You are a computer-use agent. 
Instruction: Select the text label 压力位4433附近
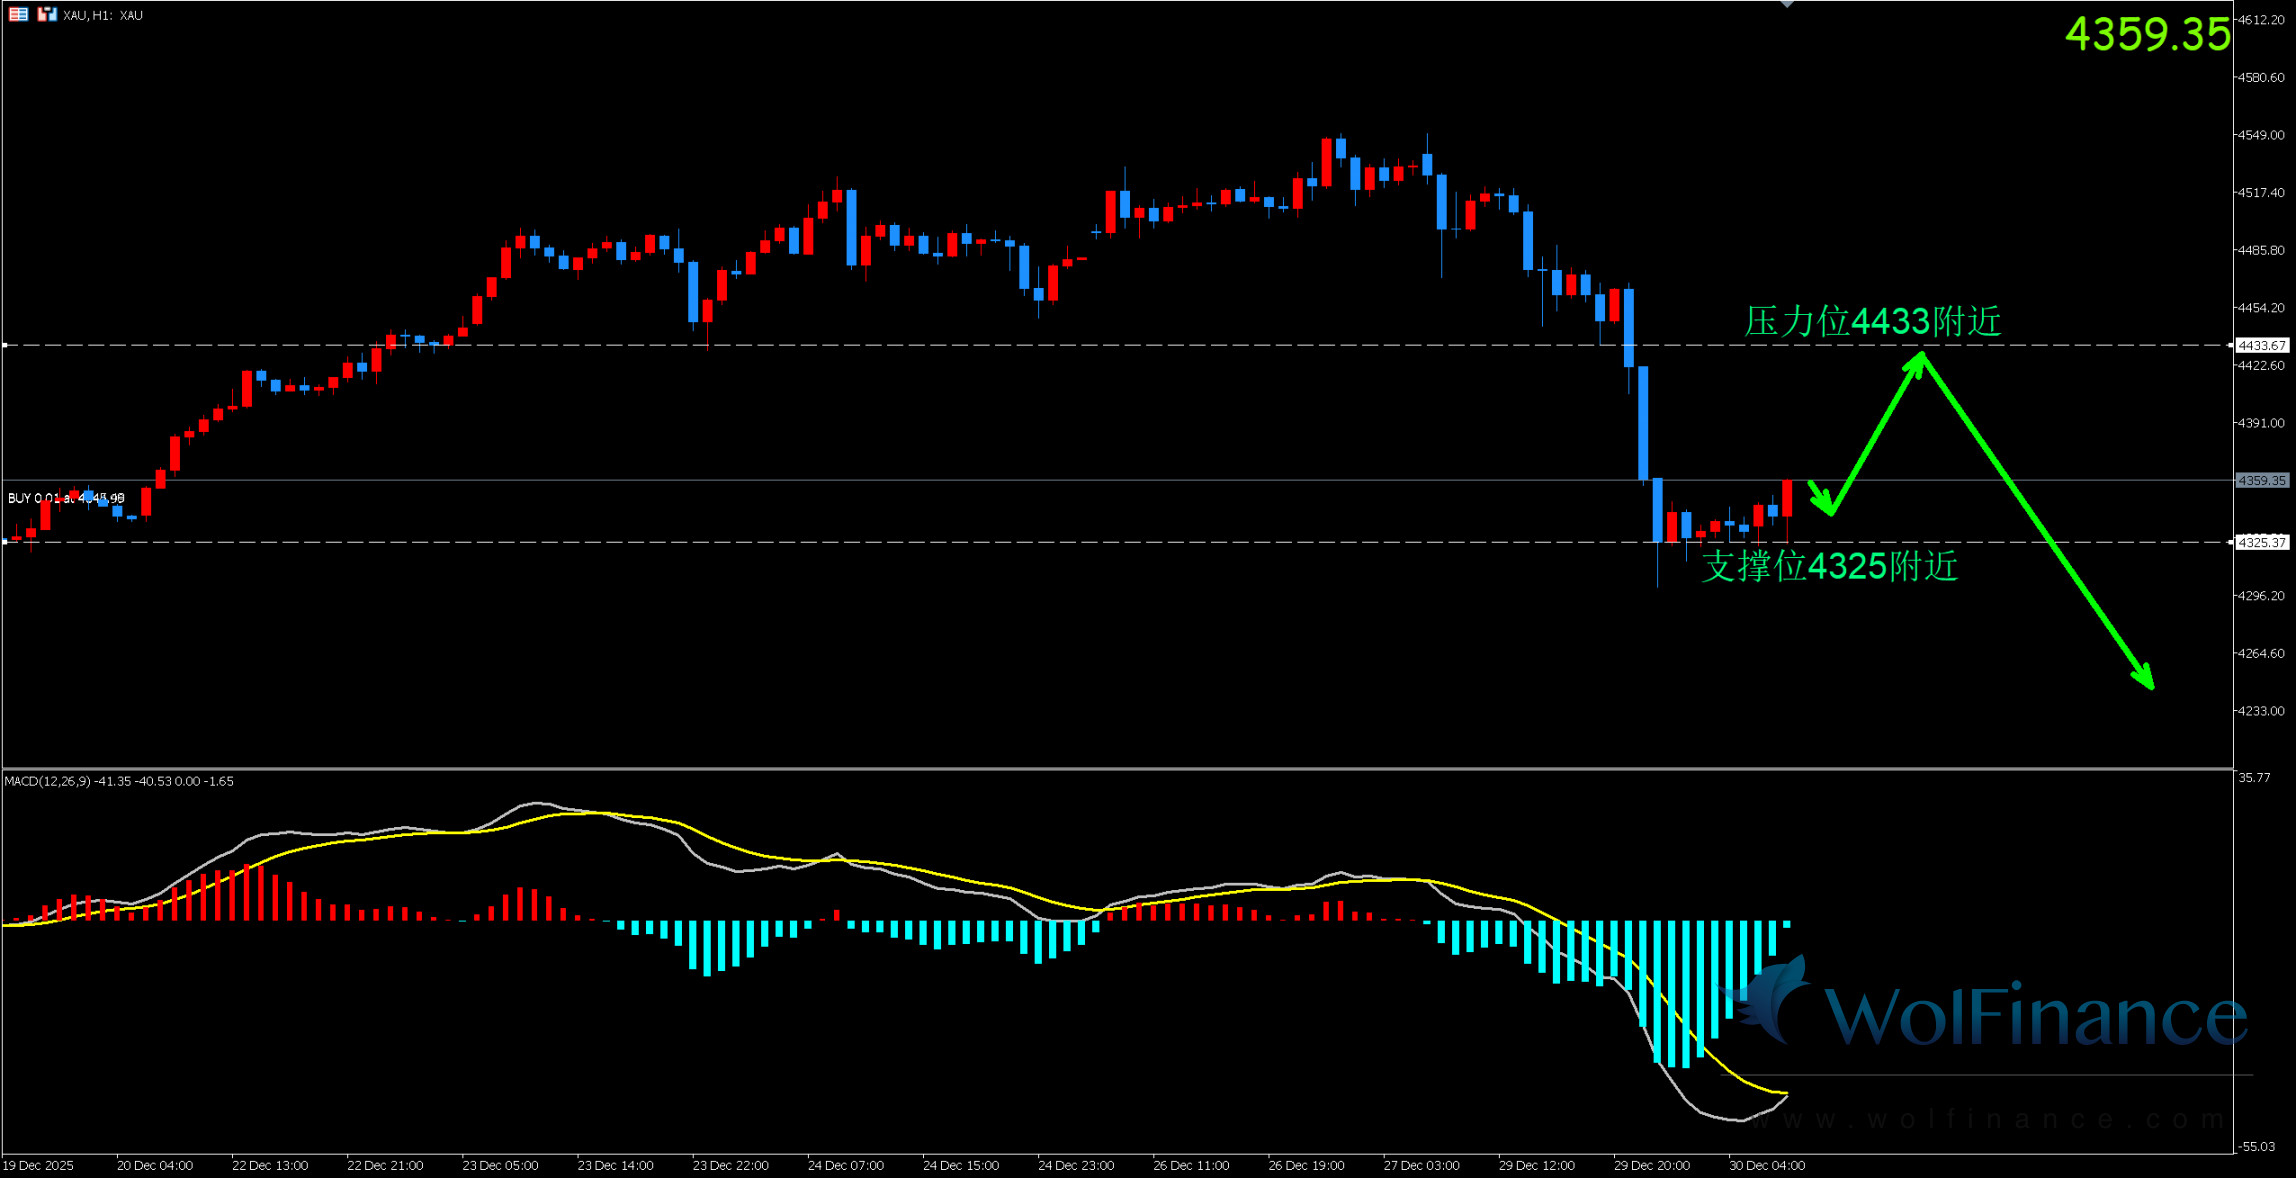1873,321
